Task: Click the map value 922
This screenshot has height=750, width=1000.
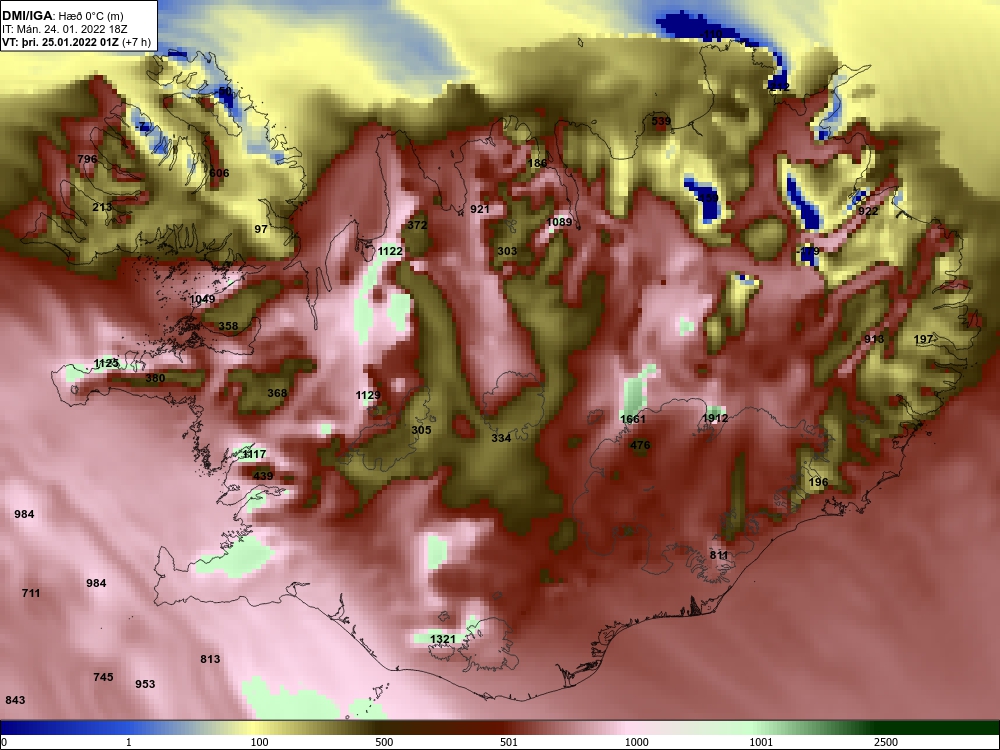Action: click(868, 211)
